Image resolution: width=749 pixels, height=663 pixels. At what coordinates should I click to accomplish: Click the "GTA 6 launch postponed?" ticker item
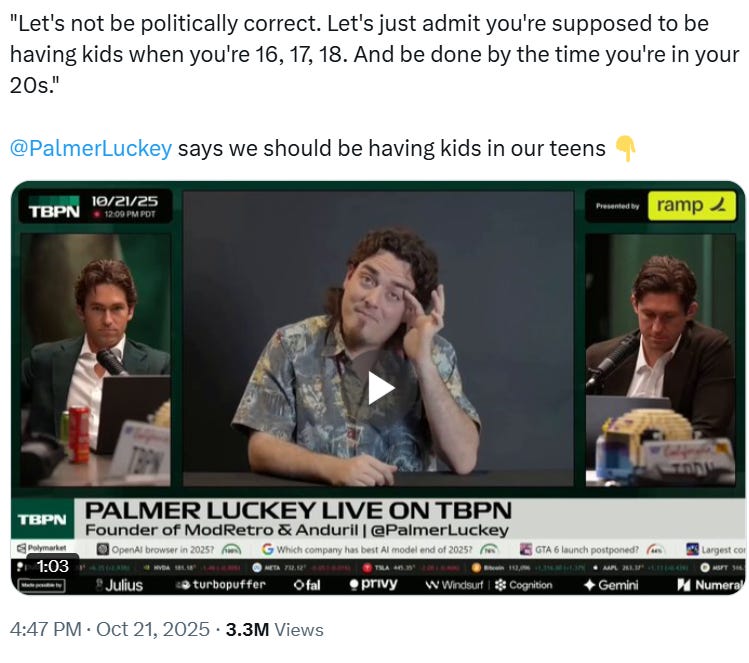(x=586, y=550)
